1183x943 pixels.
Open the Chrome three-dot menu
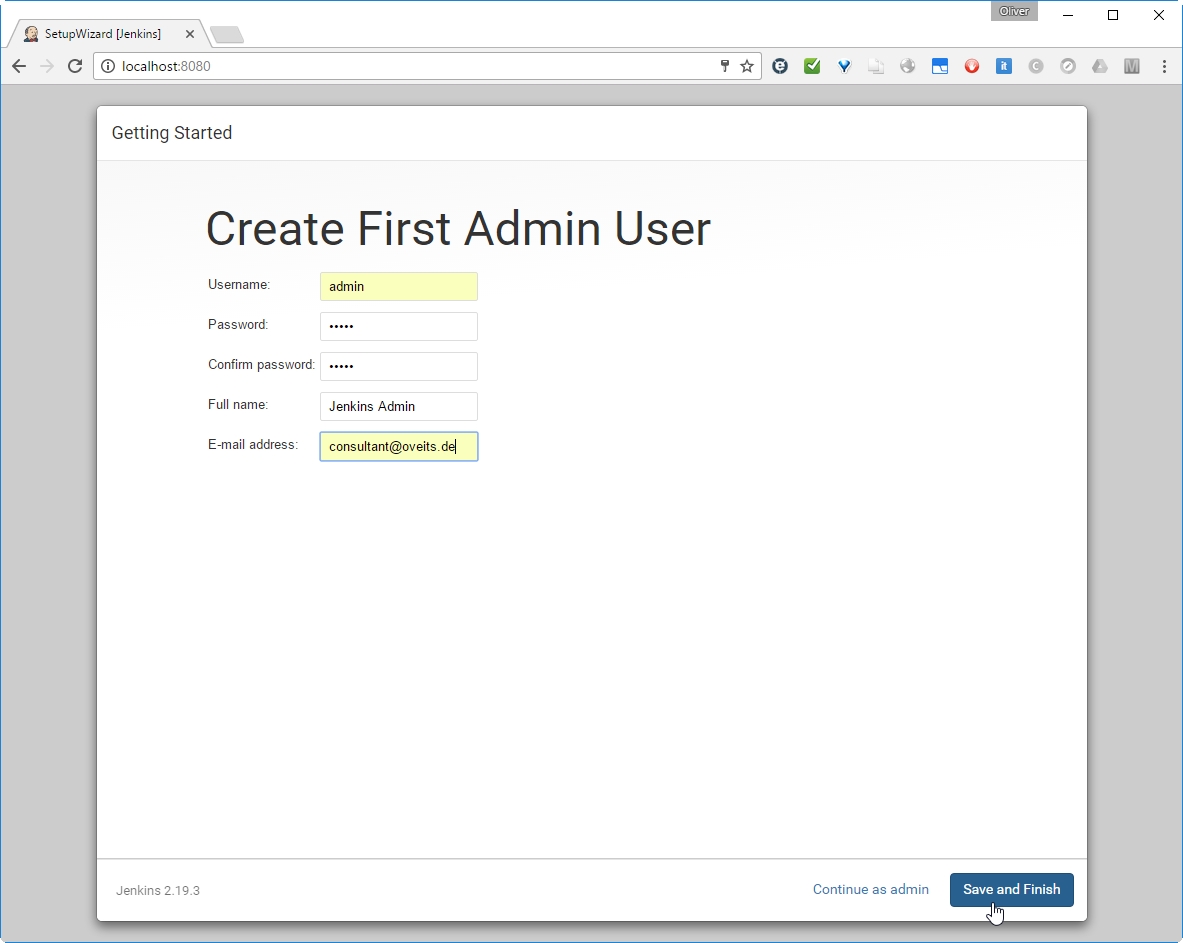[1164, 66]
